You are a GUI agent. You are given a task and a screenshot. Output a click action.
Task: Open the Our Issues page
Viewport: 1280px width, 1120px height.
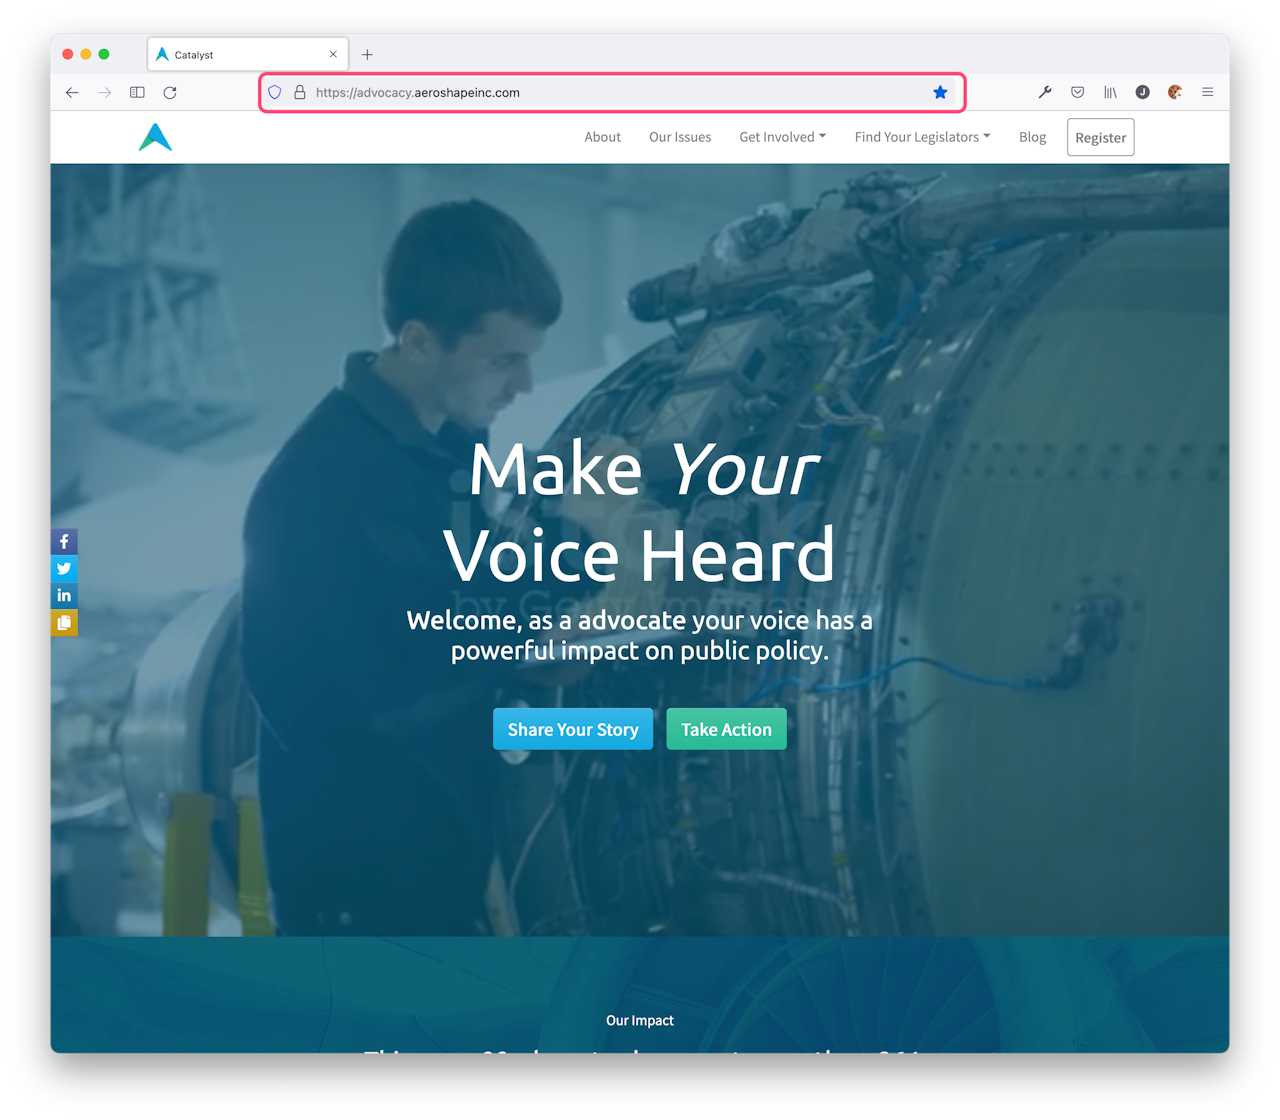pos(680,137)
